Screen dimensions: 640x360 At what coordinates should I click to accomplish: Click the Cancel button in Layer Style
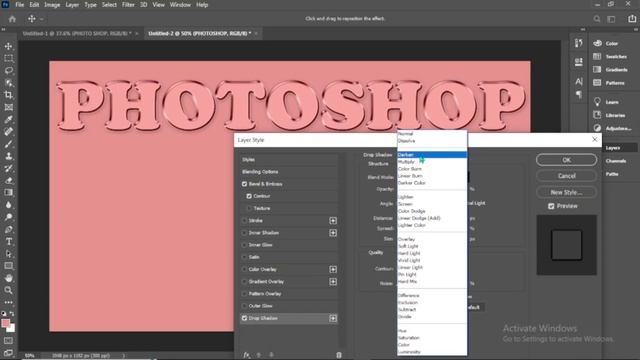pyautogui.click(x=567, y=176)
